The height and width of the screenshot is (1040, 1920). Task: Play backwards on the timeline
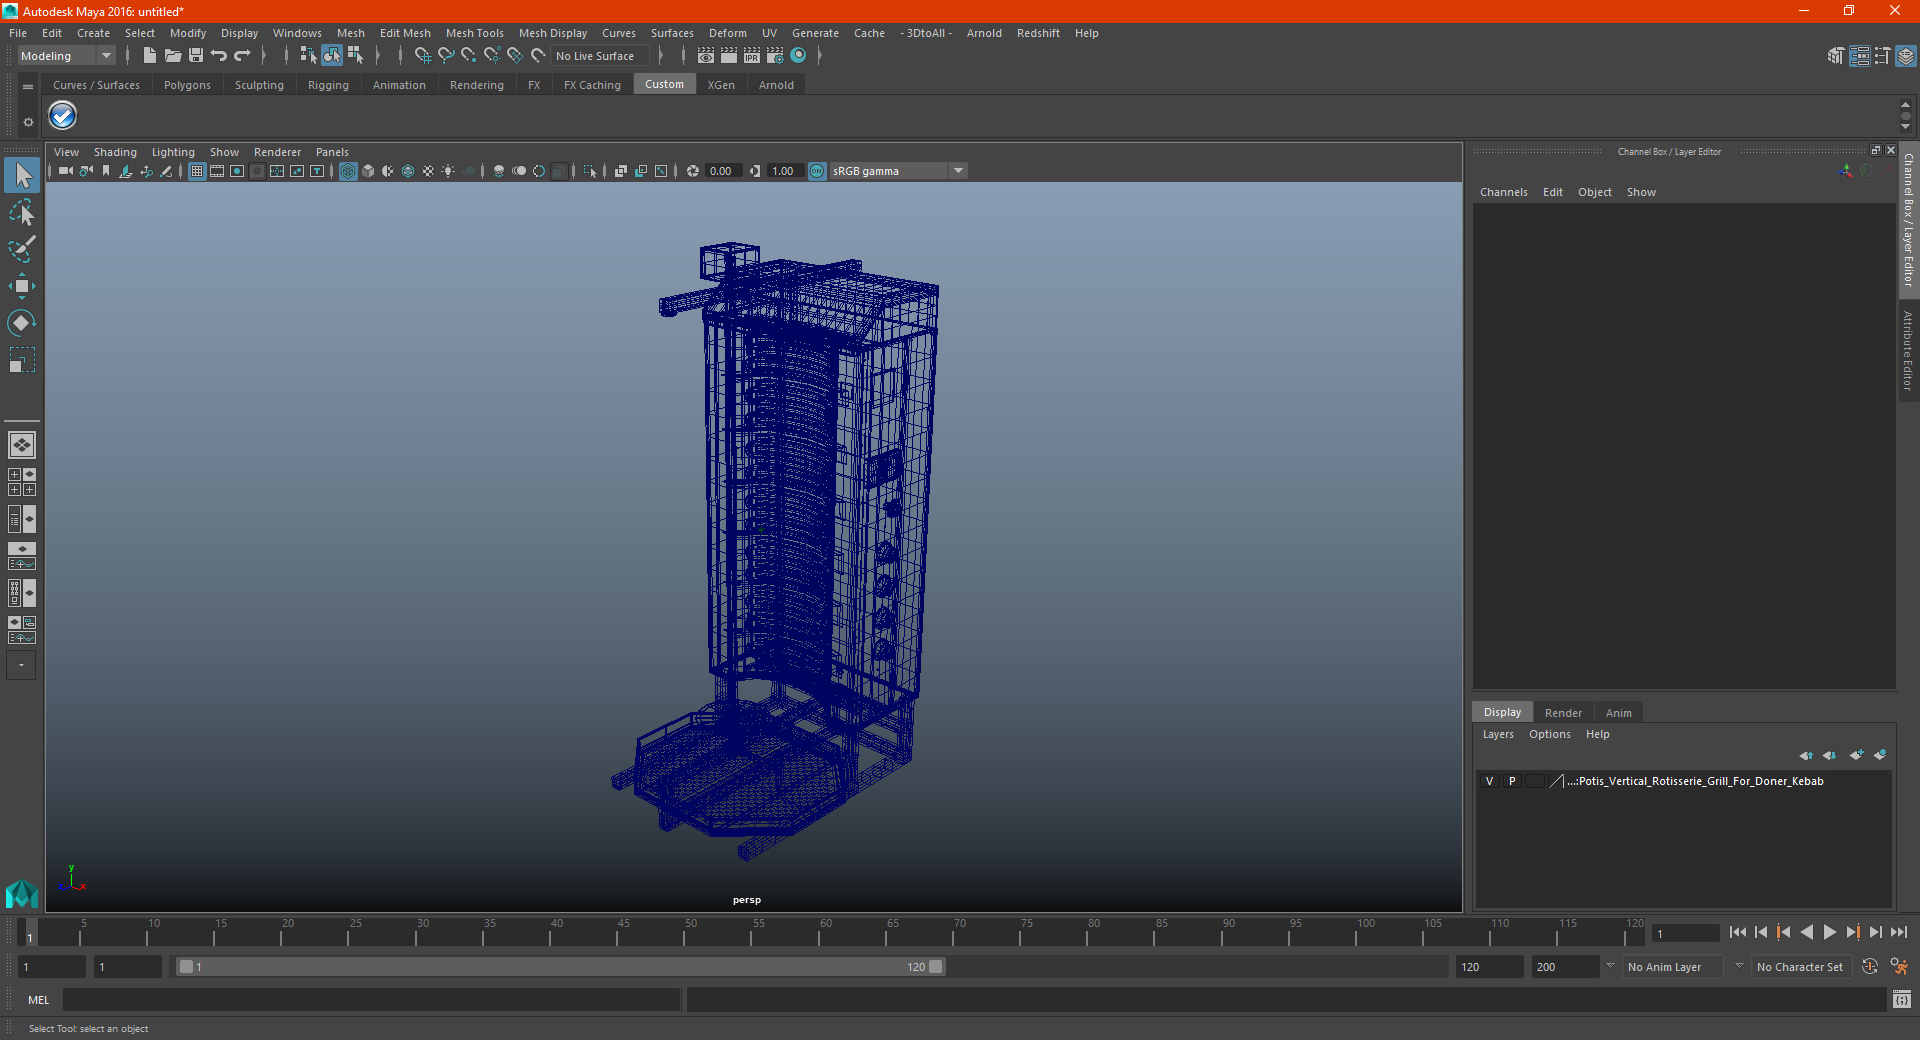1806,932
